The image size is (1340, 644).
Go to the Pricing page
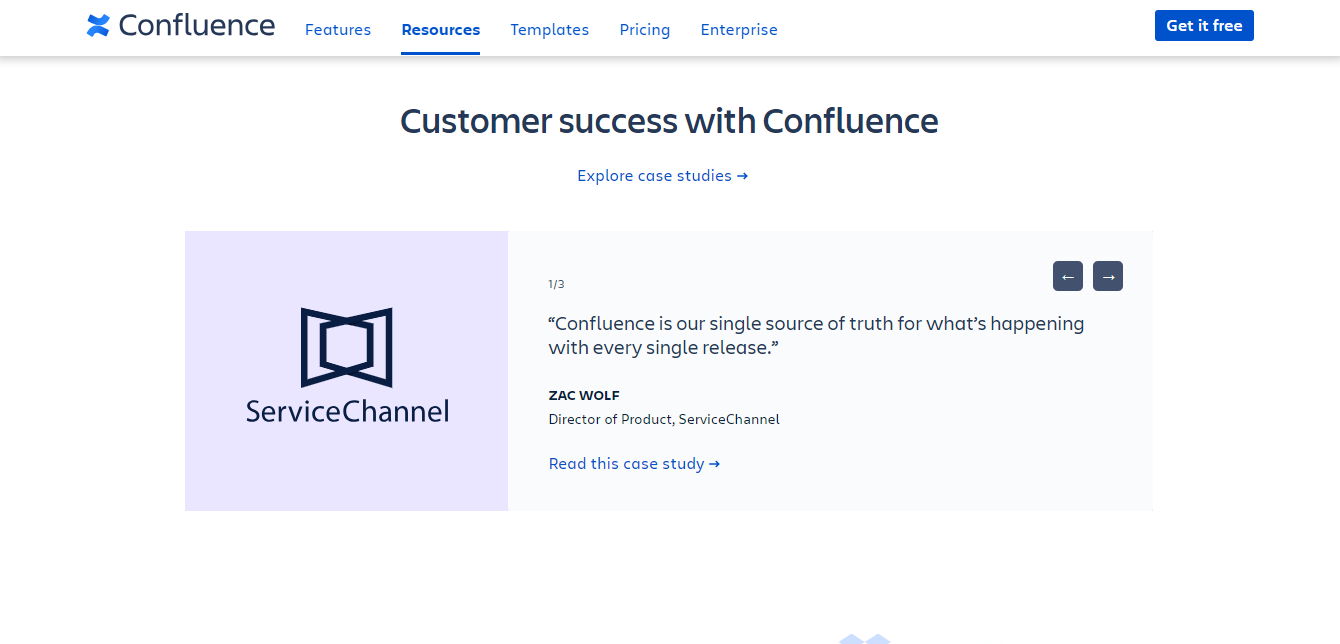(645, 30)
